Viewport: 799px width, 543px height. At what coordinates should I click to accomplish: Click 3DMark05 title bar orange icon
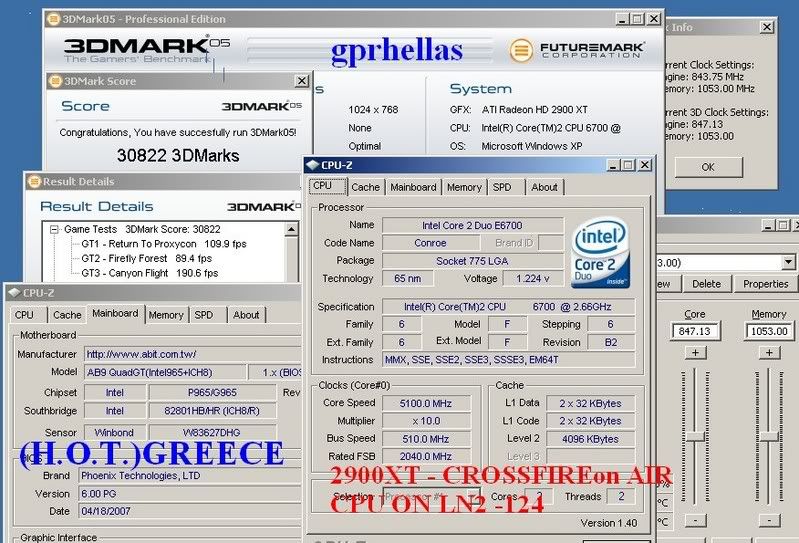53,19
